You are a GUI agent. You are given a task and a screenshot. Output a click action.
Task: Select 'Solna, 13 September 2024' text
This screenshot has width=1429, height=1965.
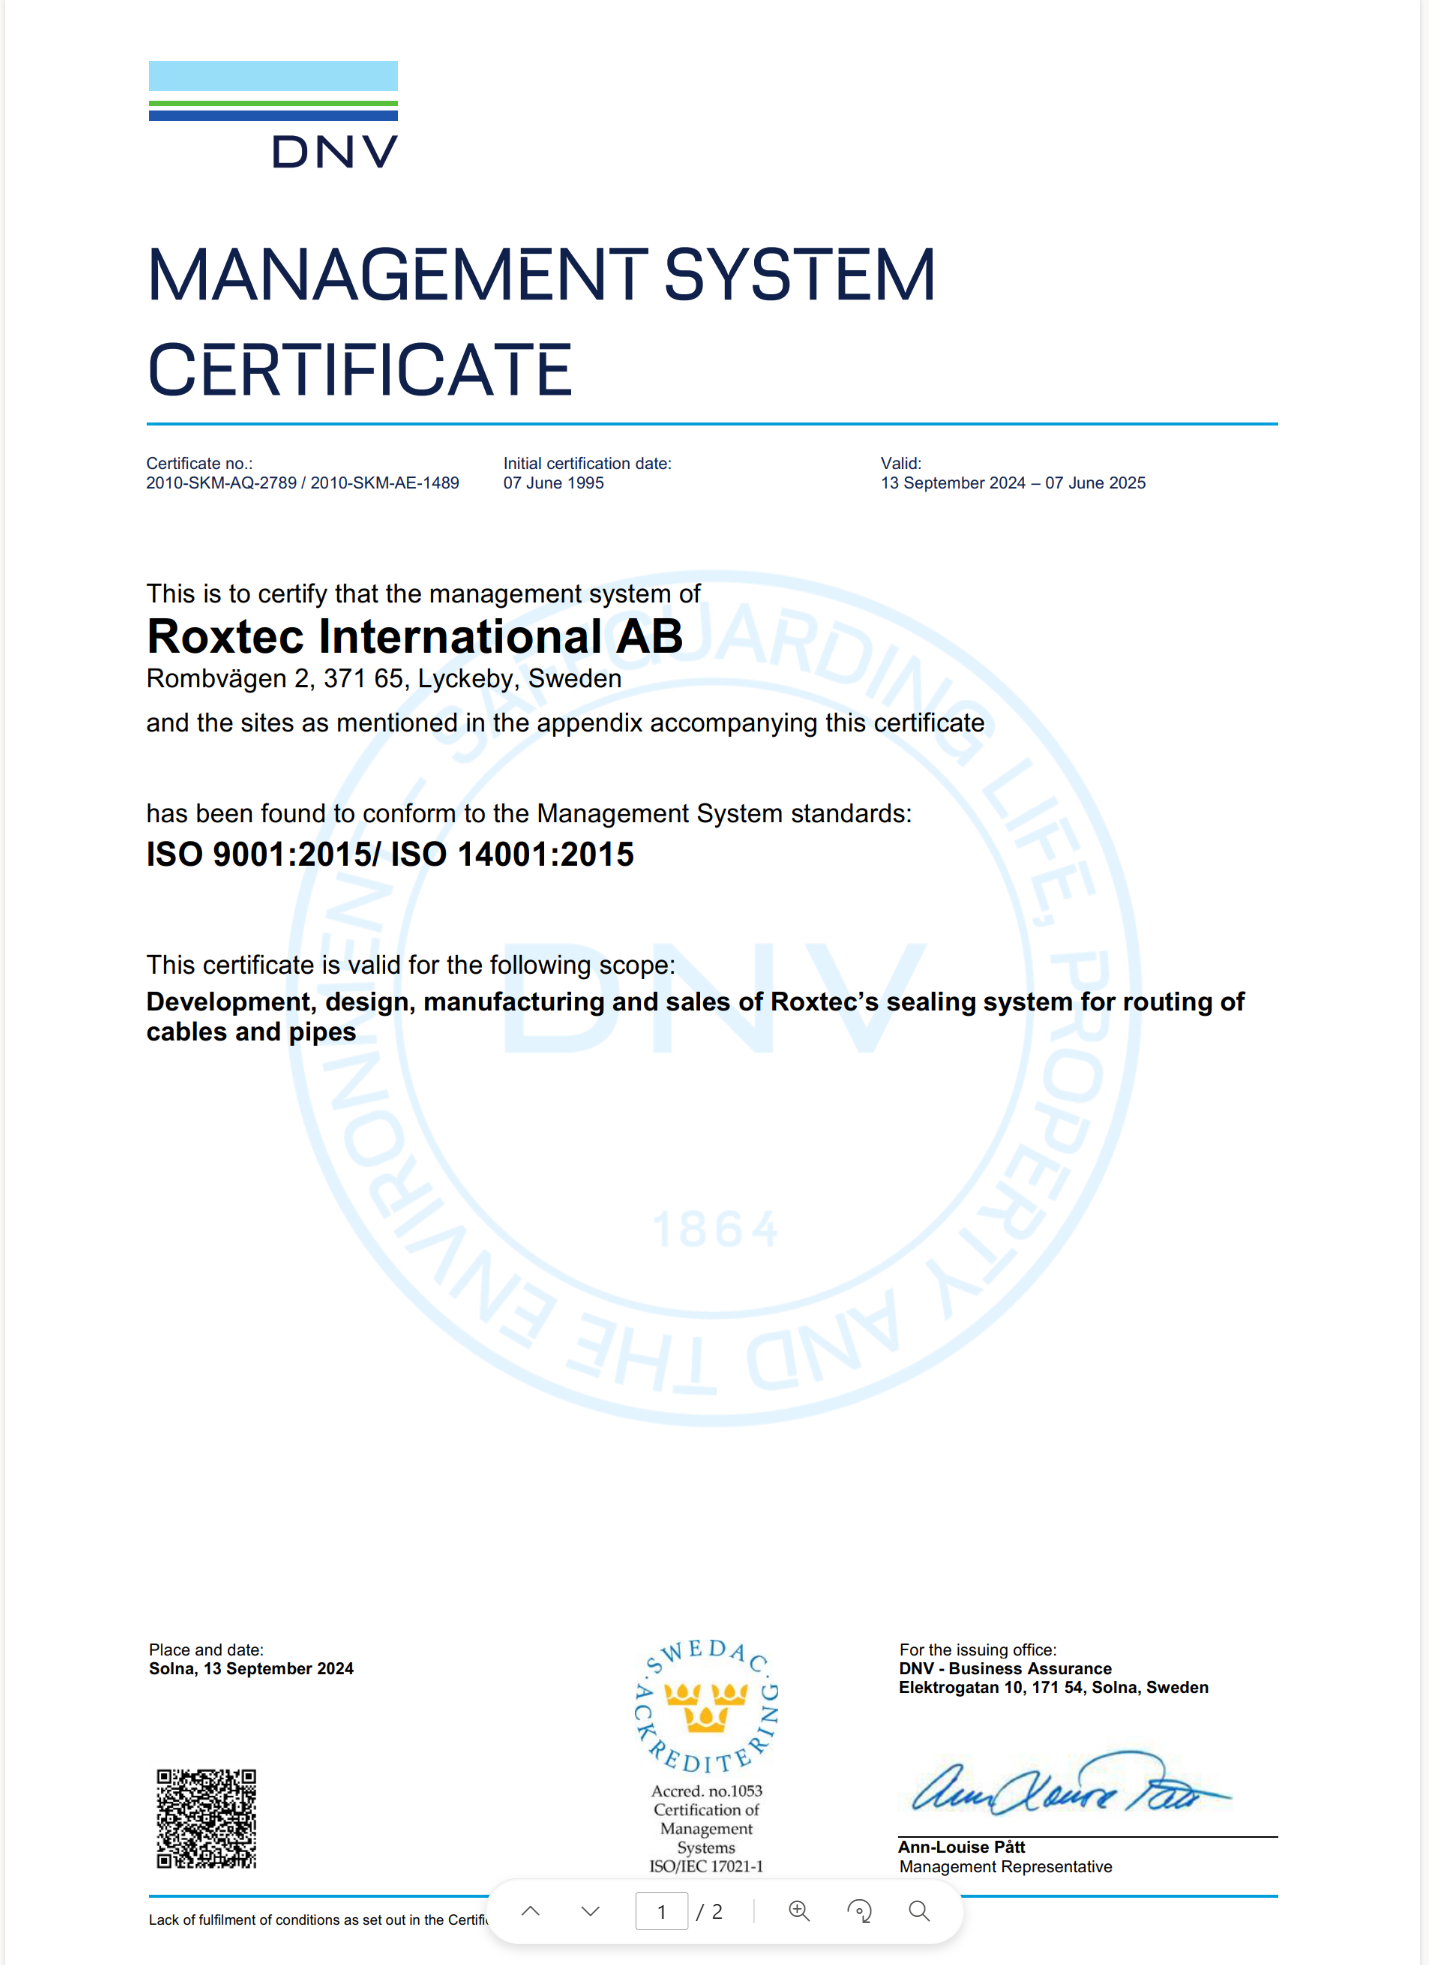pos(251,1669)
